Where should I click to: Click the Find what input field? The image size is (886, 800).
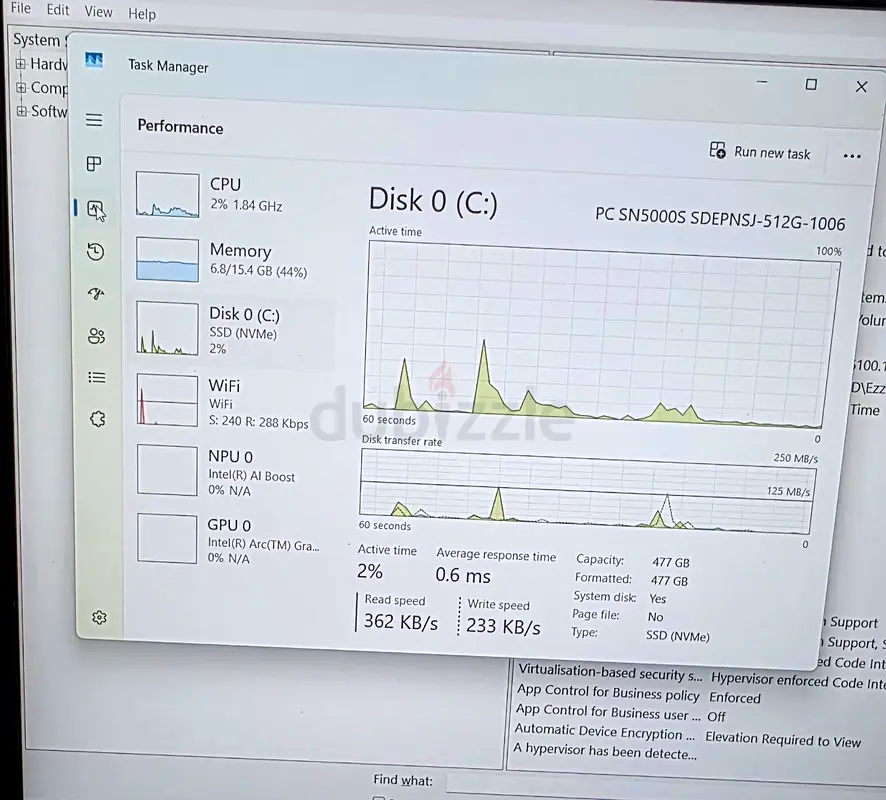[x=666, y=784]
